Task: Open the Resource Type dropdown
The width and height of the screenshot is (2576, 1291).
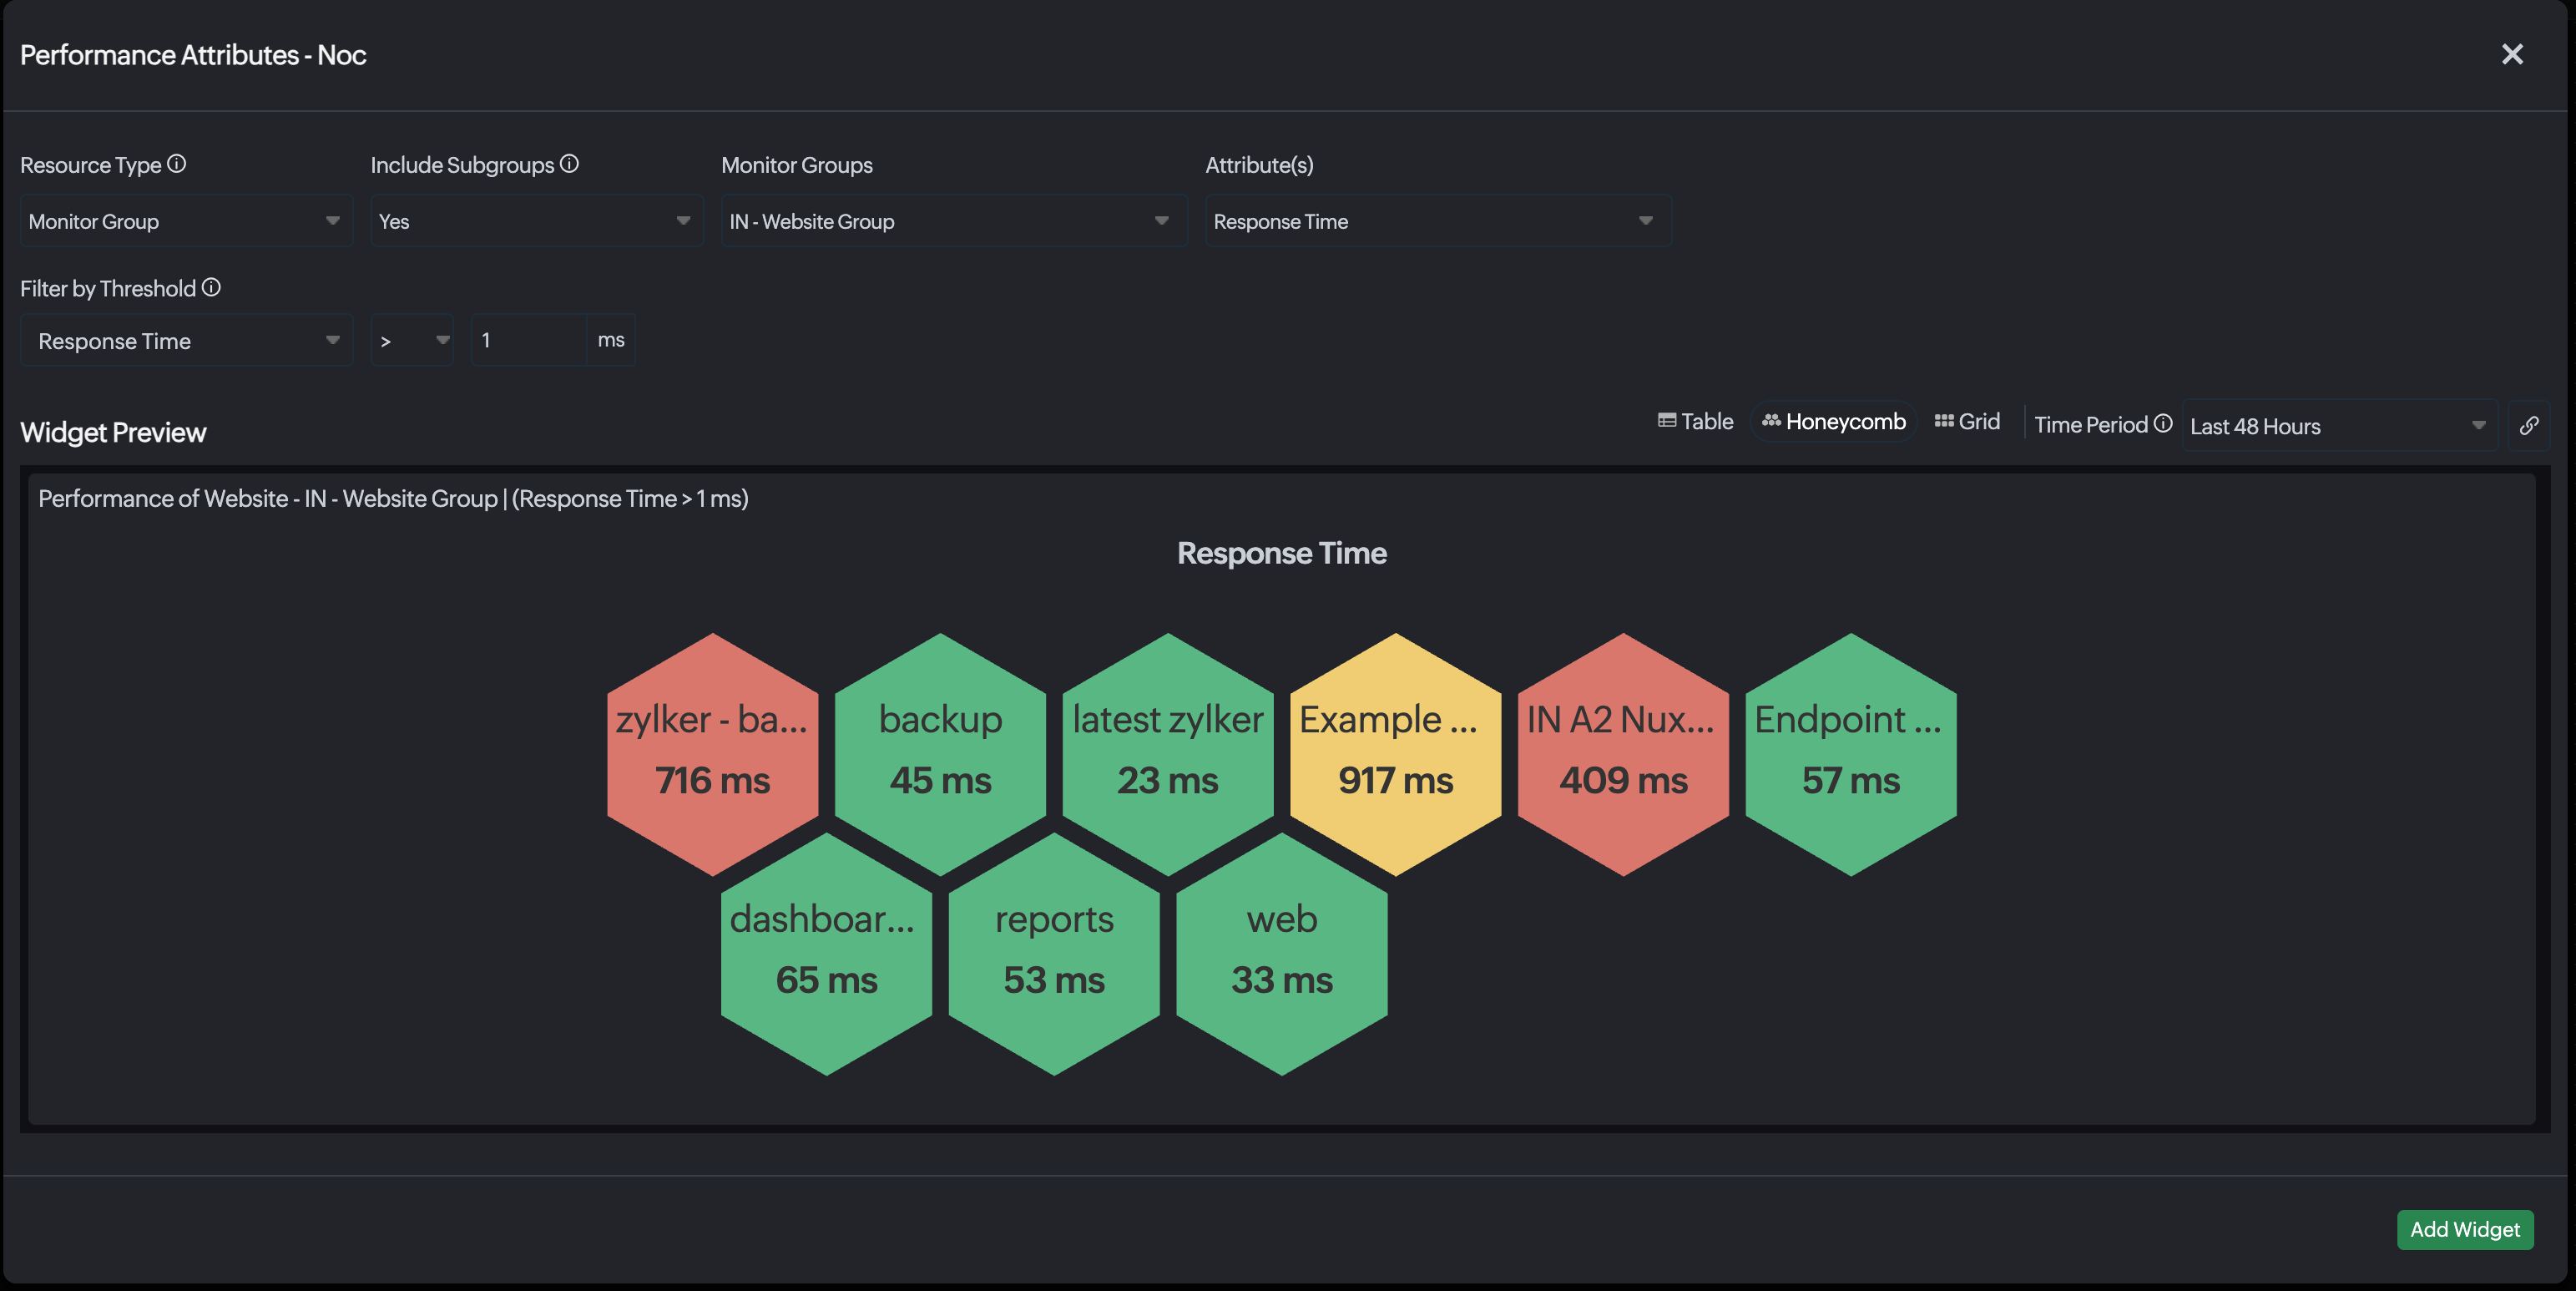Action: coord(186,221)
